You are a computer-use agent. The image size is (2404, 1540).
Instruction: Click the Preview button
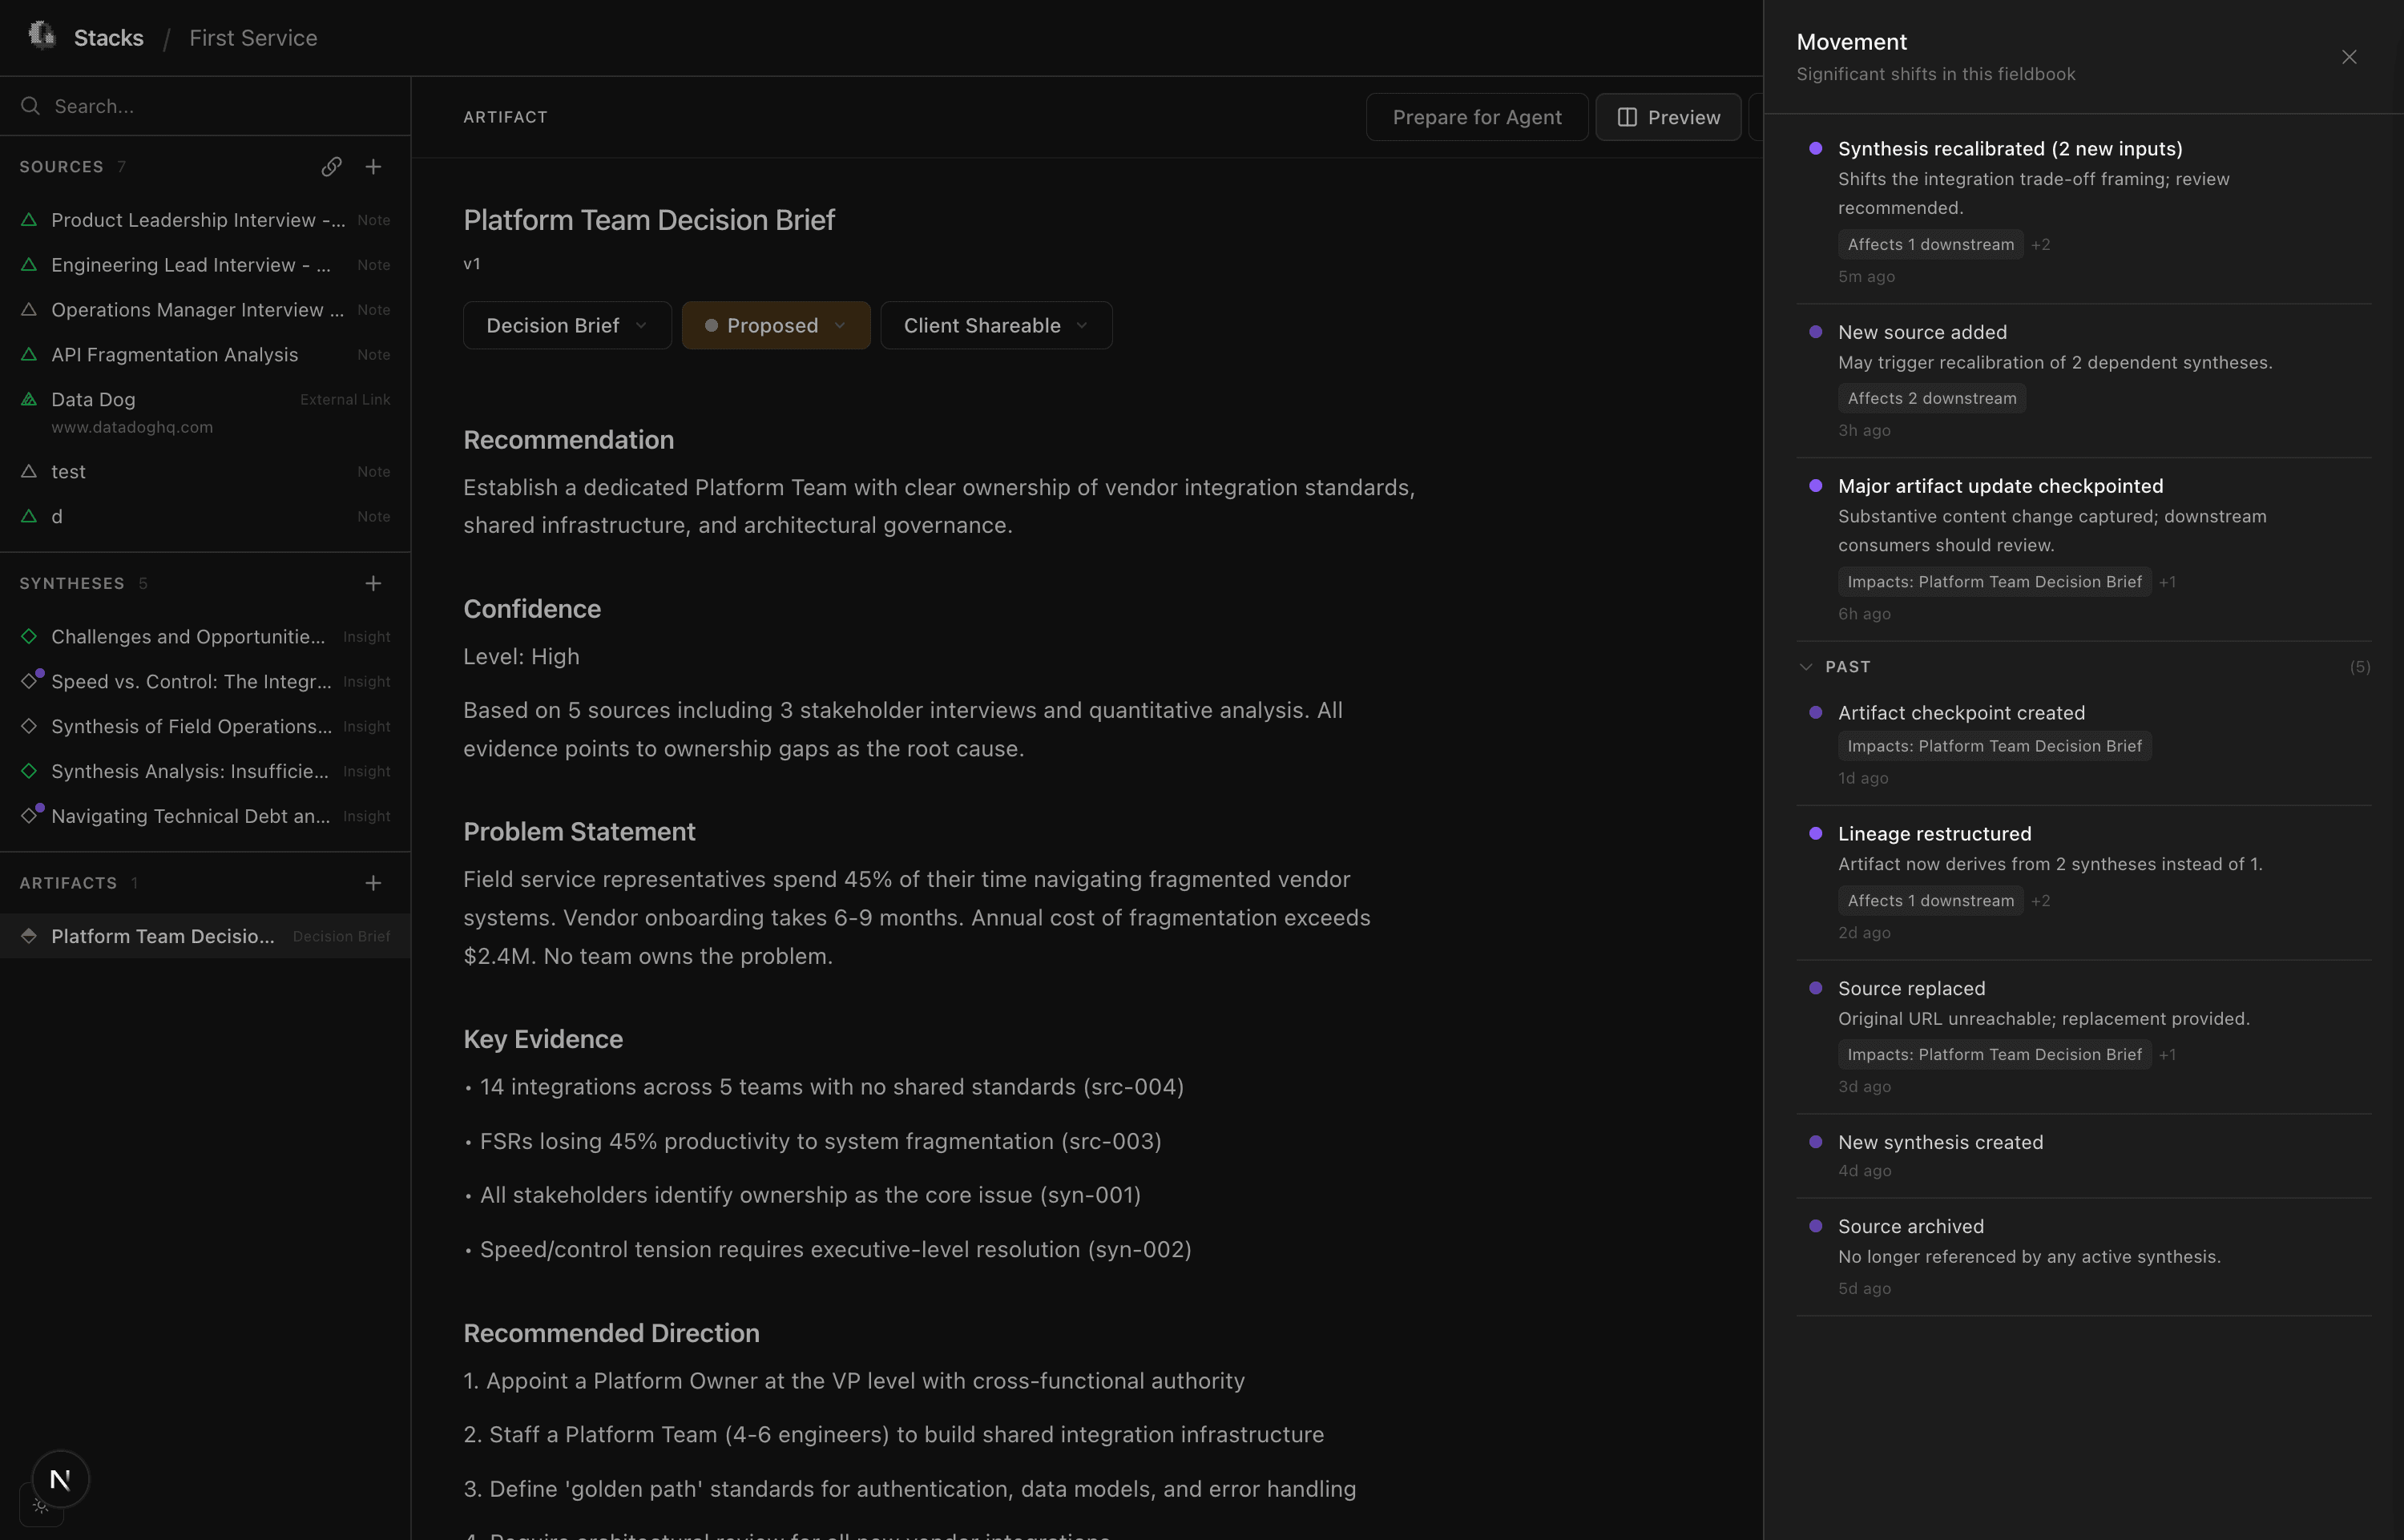pos(1668,117)
